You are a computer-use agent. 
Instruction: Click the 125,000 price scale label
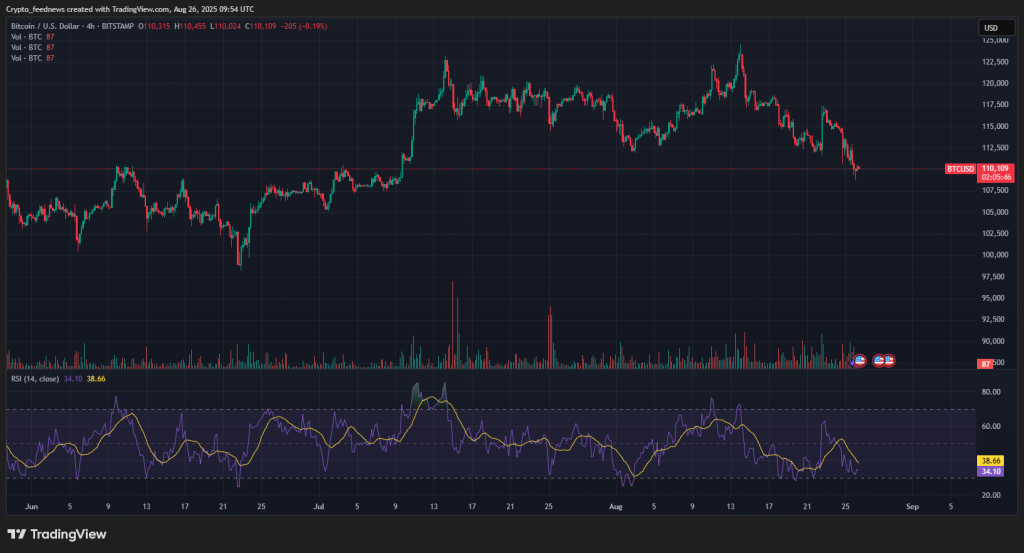pyautogui.click(x=993, y=41)
